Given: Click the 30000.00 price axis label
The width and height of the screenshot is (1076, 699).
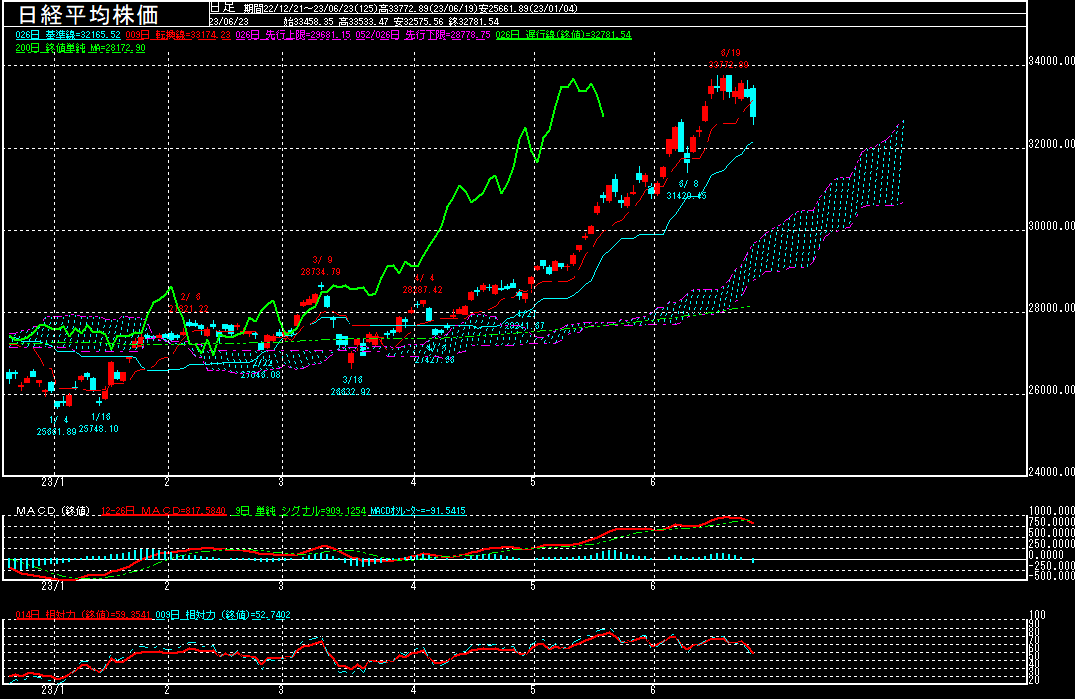Looking at the screenshot, I should (1051, 226).
